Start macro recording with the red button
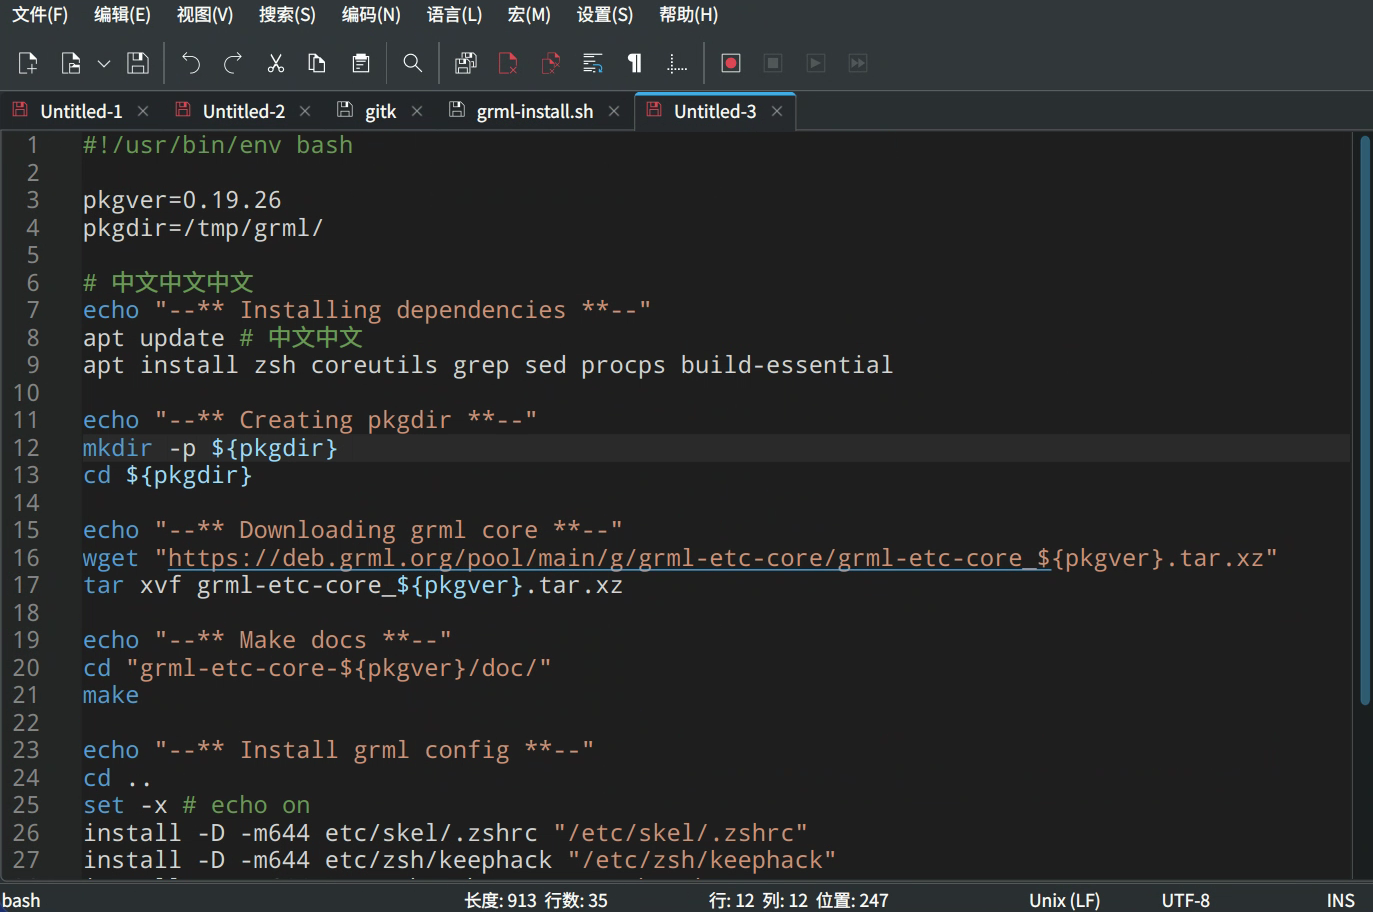 coord(731,63)
